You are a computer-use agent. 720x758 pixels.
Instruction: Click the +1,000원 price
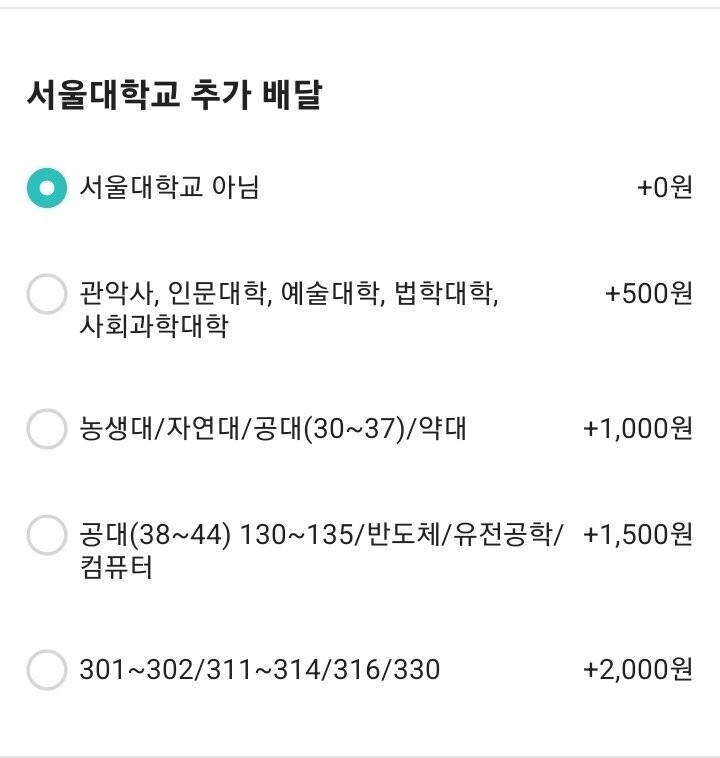click(x=637, y=429)
